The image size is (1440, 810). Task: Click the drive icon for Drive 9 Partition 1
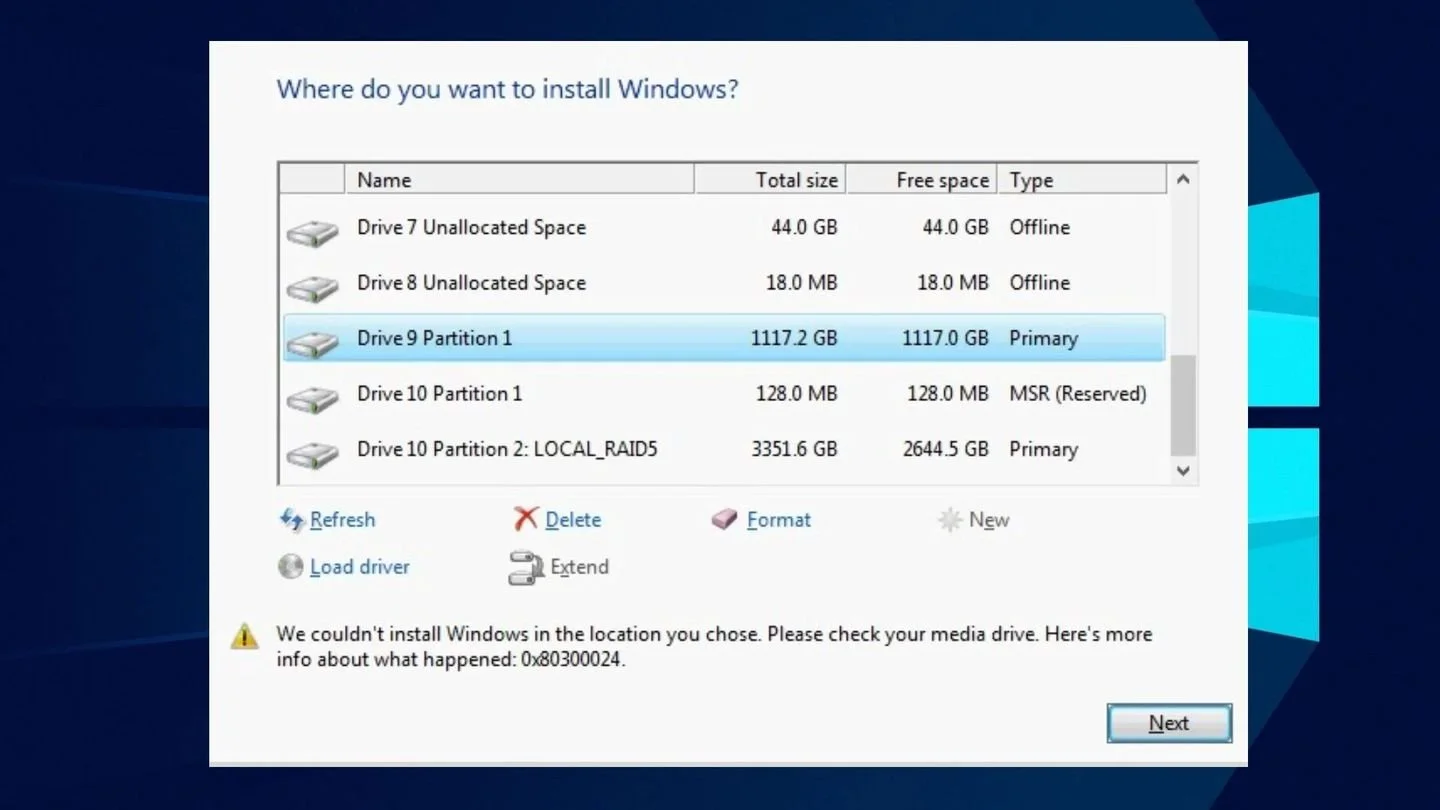coord(312,345)
